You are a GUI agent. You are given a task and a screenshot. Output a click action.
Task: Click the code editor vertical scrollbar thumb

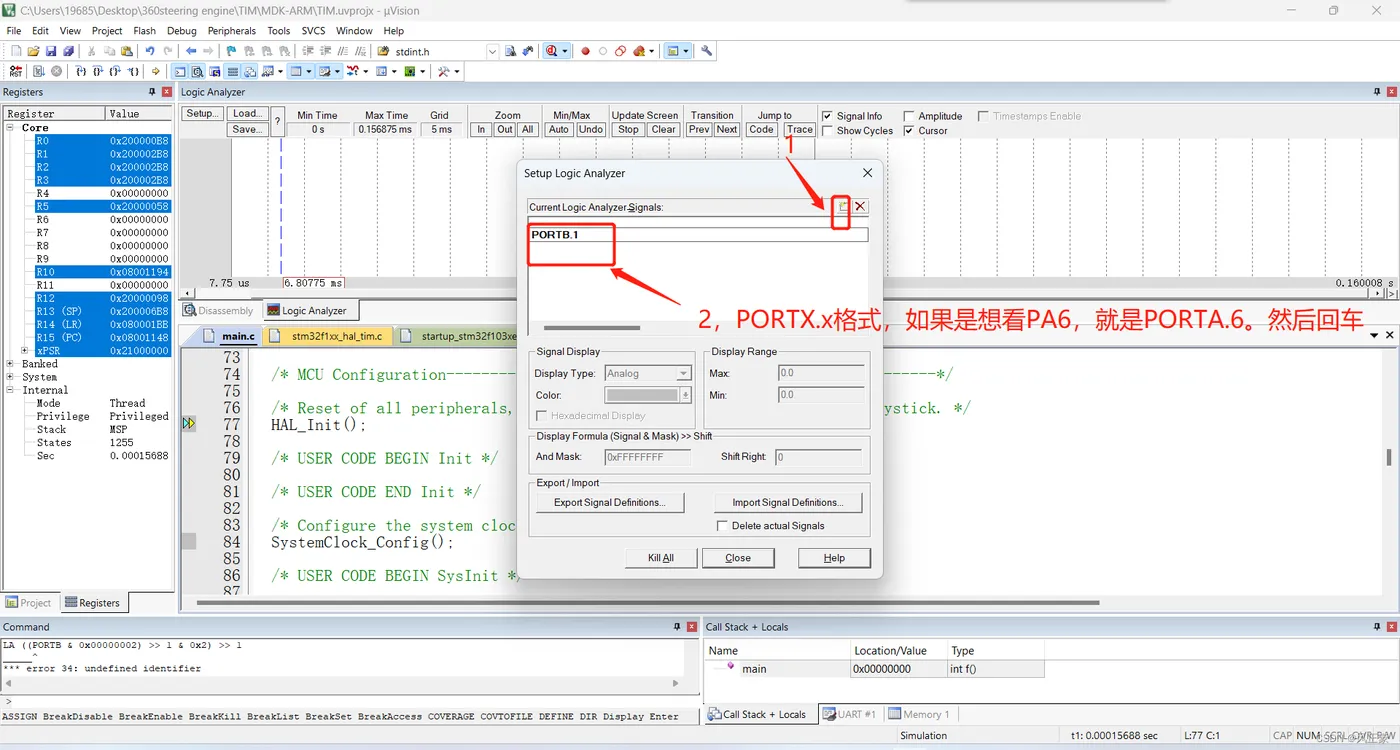[x=1388, y=457]
